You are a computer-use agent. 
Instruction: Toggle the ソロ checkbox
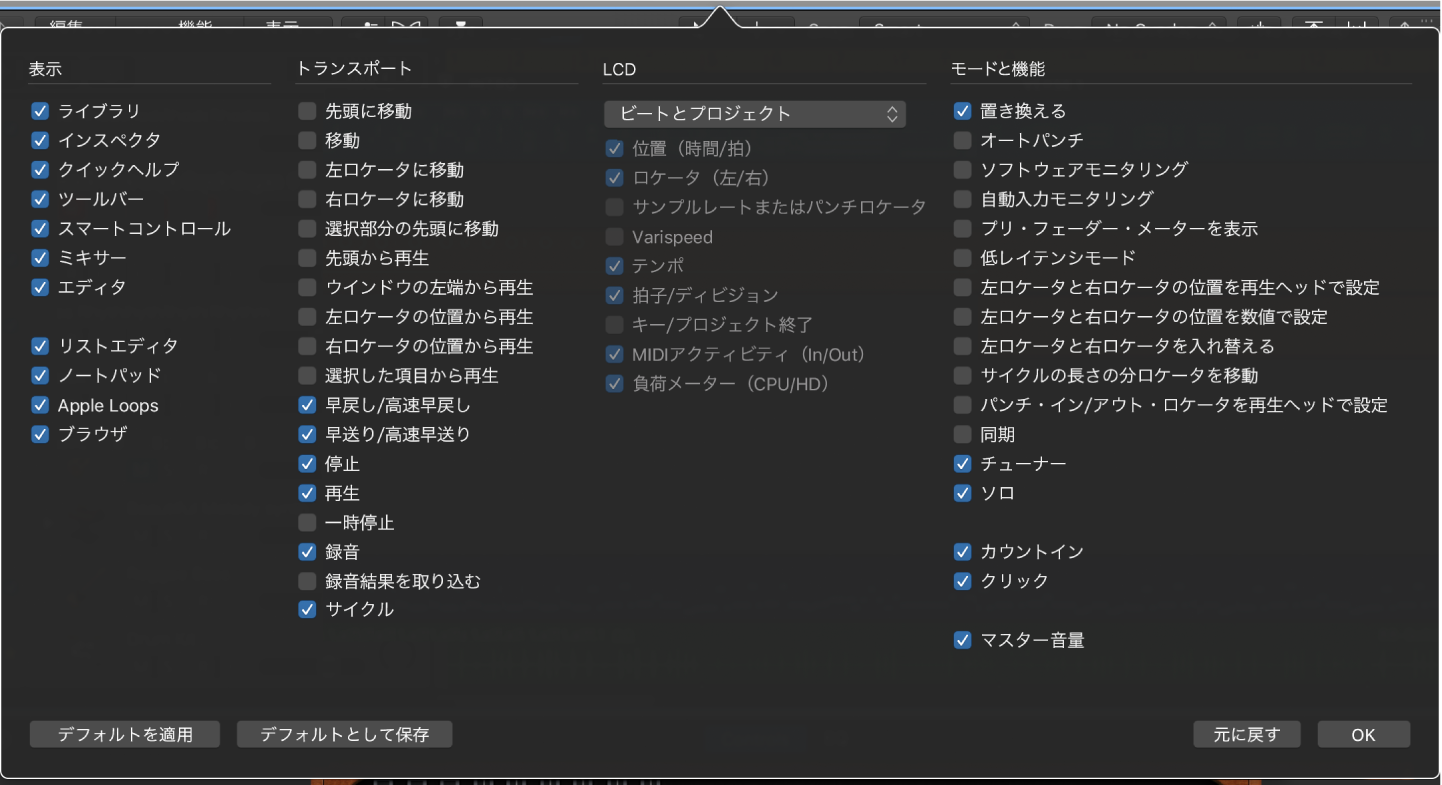[962, 493]
